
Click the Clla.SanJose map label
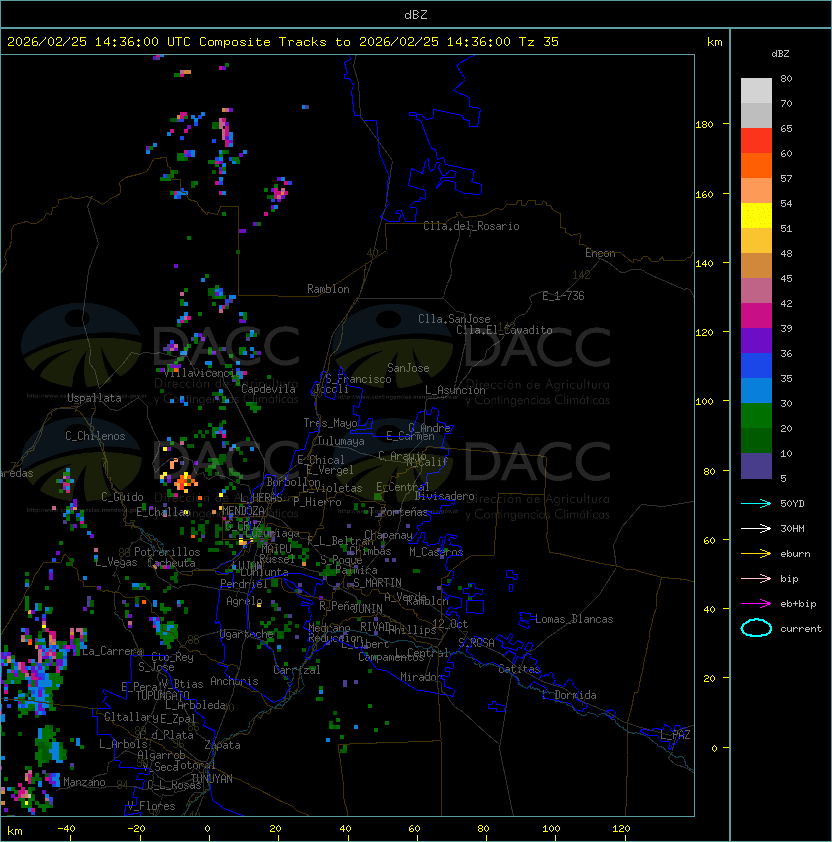(454, 319)
